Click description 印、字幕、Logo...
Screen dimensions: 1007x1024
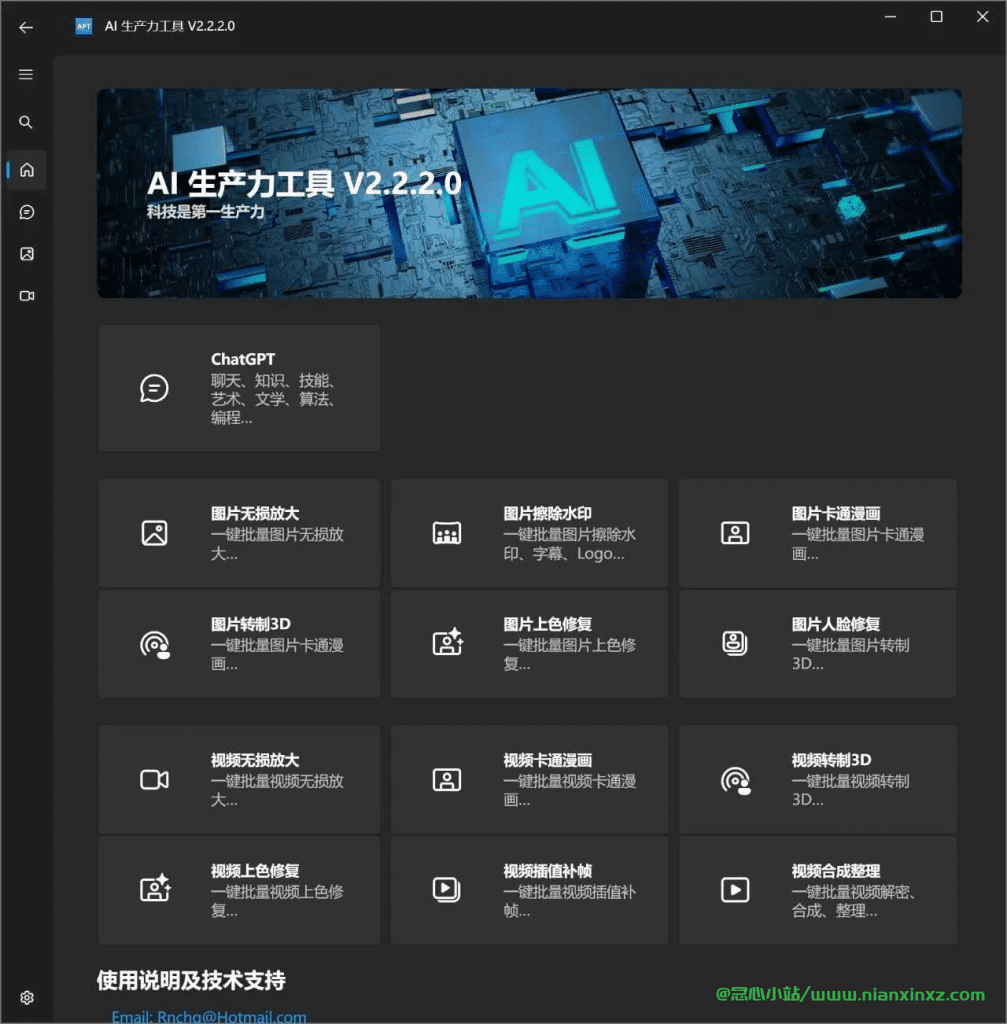(x=564, y=554)
